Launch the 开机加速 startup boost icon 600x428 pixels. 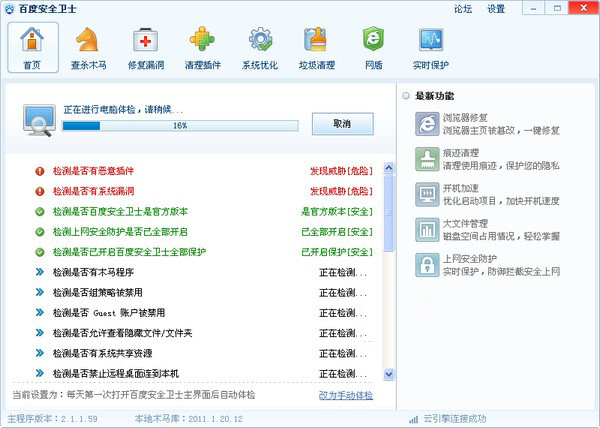click(x=427, y=193)
